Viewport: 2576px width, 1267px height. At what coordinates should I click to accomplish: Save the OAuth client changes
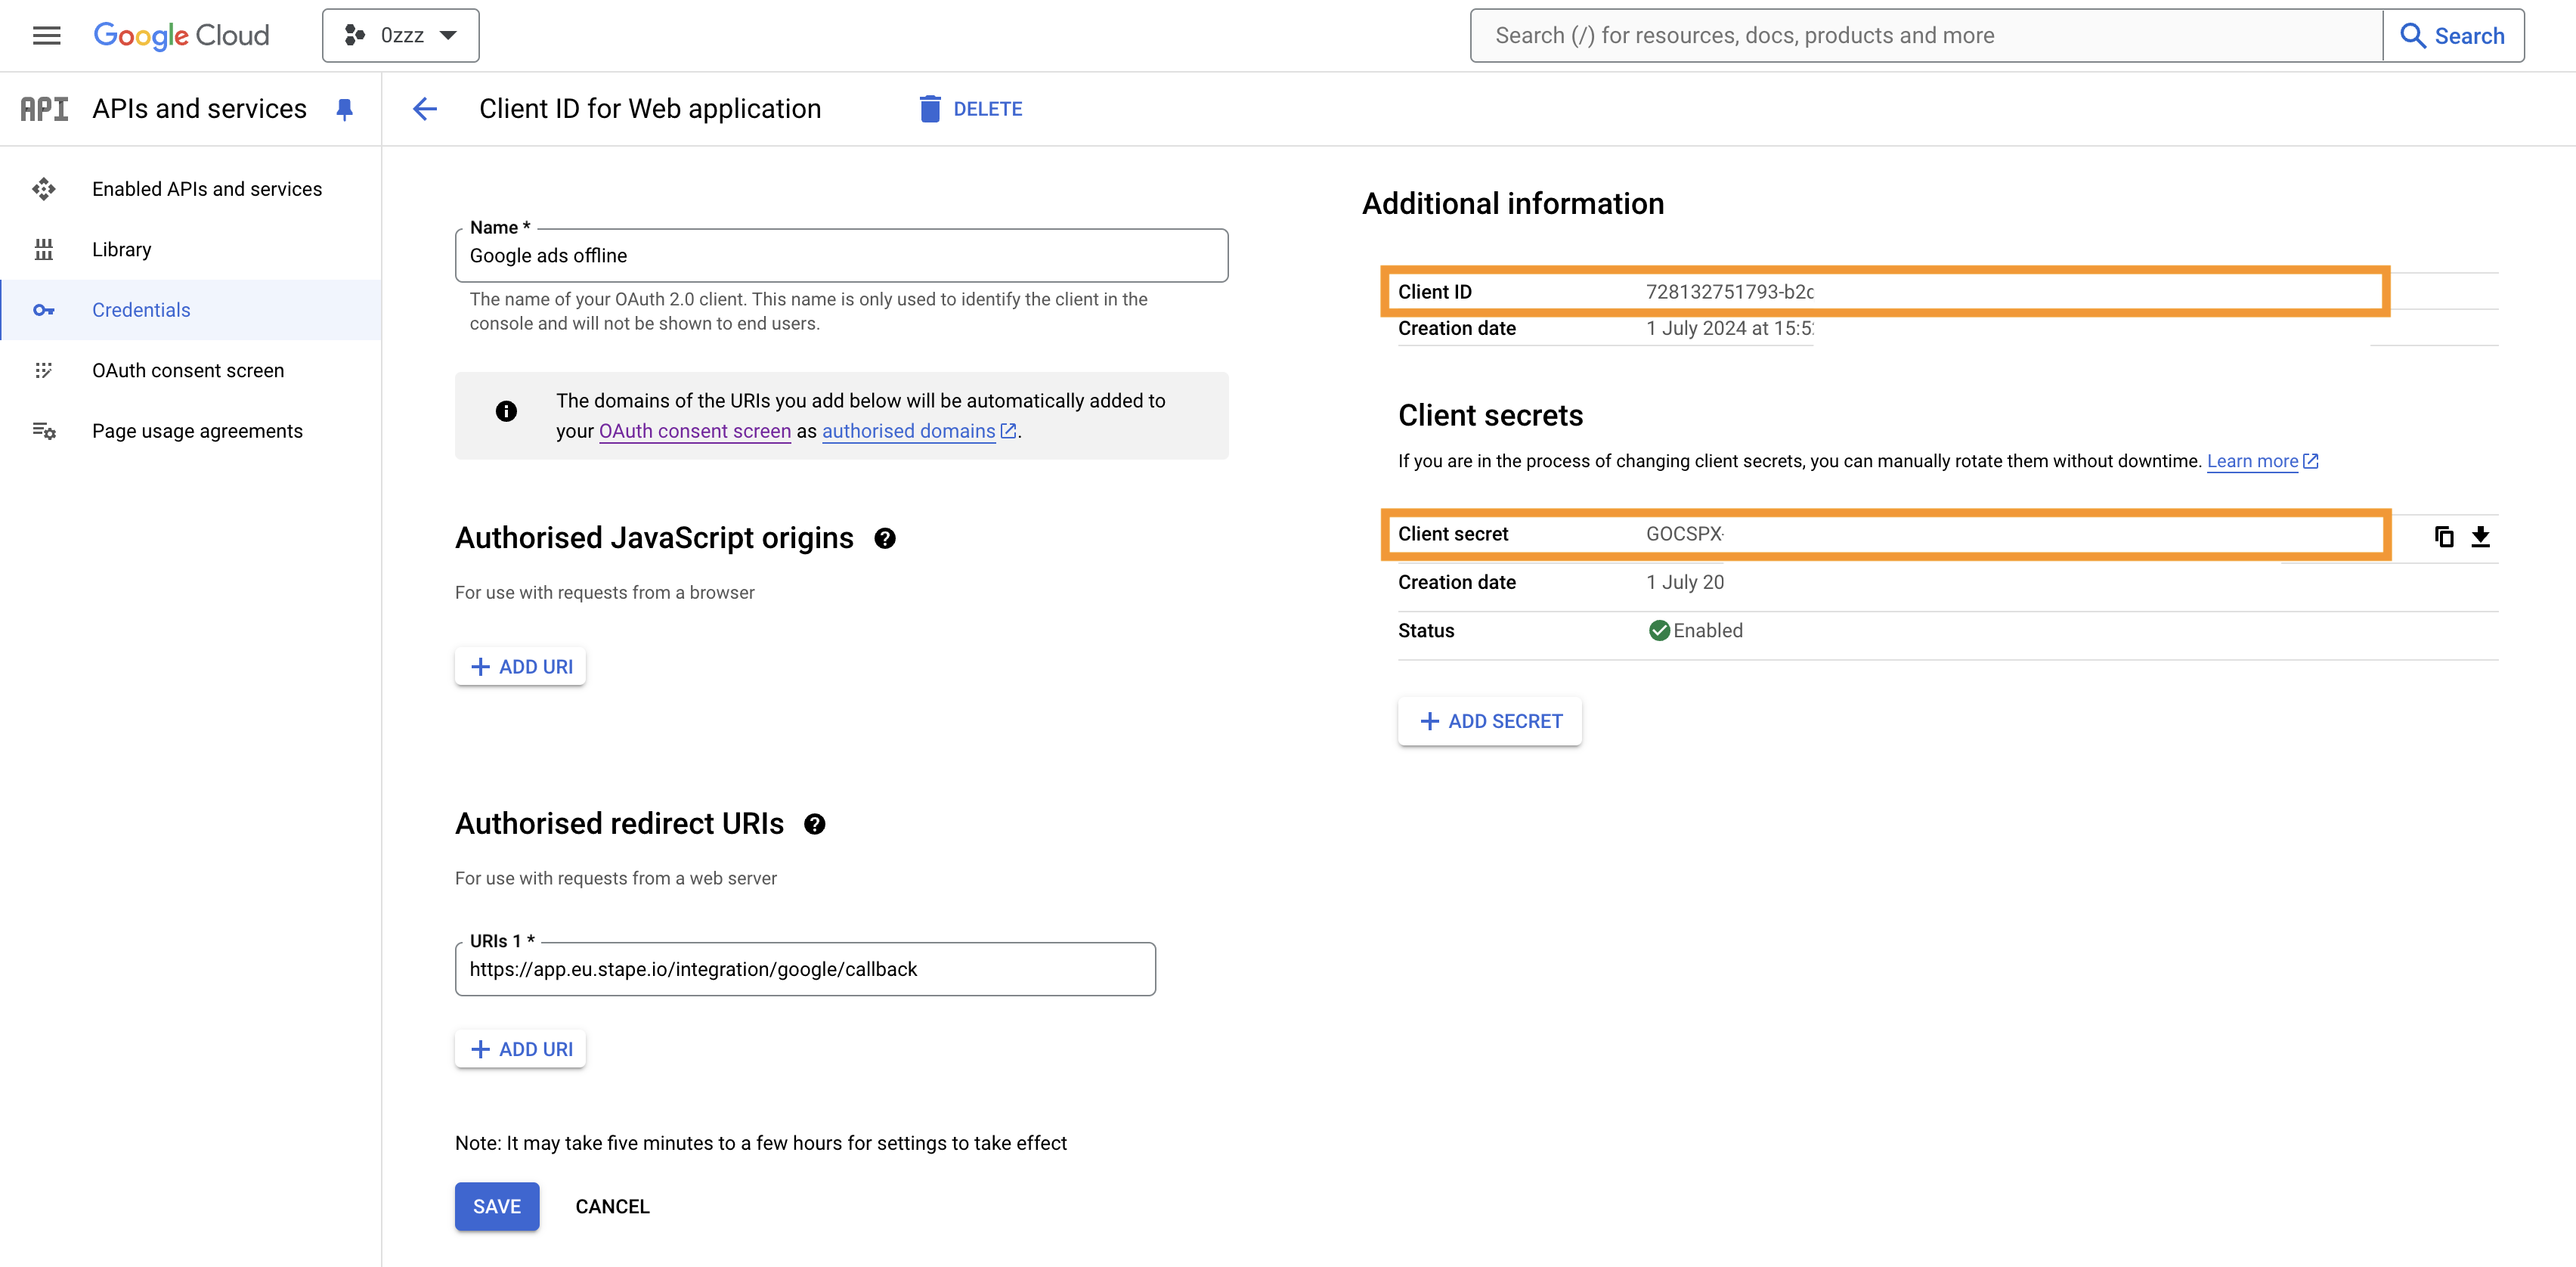496,1206
